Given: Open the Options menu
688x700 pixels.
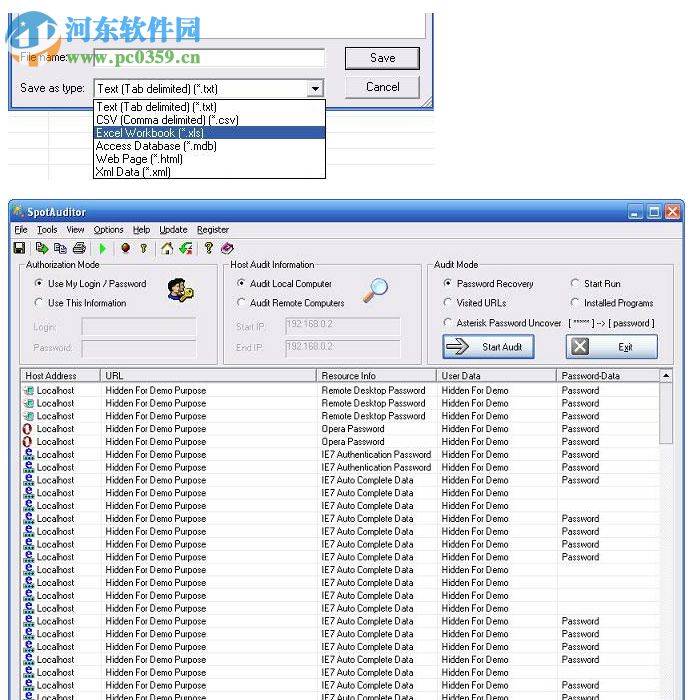Looking at the screenshot, I should click(108, 229).
